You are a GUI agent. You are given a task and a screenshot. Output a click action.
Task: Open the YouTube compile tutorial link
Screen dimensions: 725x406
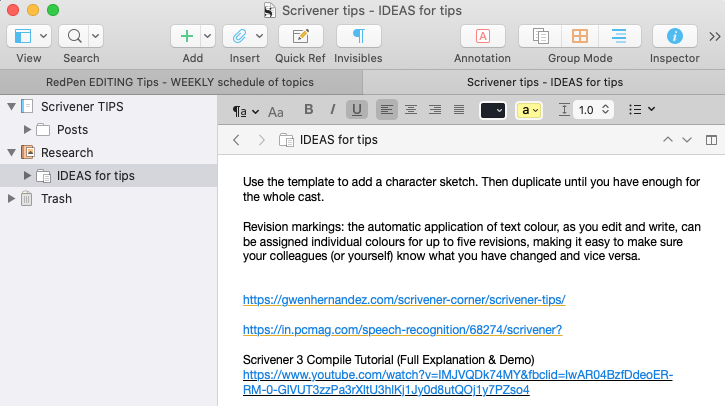point(458,382)
